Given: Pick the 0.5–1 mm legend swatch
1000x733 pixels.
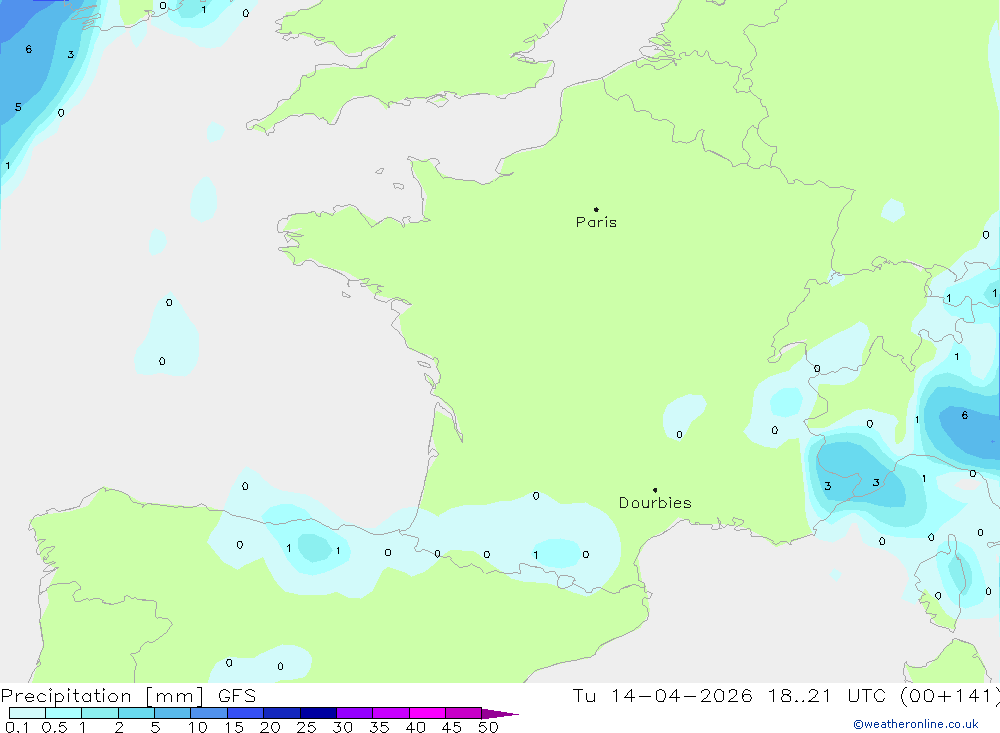Looking at the screenshot, I should tap(63, 713).
